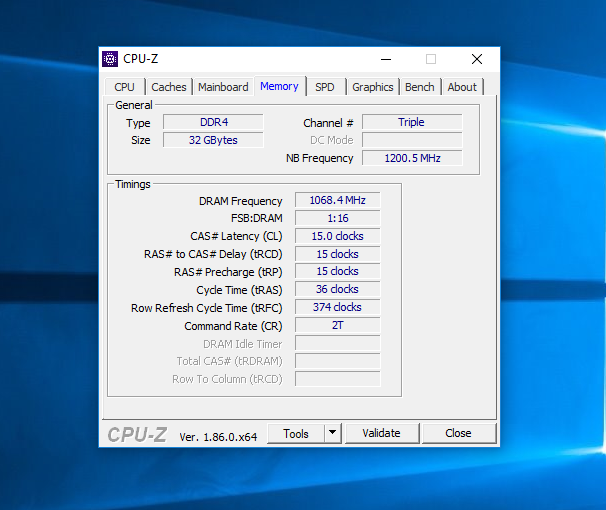
Task: Click the DRAM Frequency label
Action: [240, 201]
